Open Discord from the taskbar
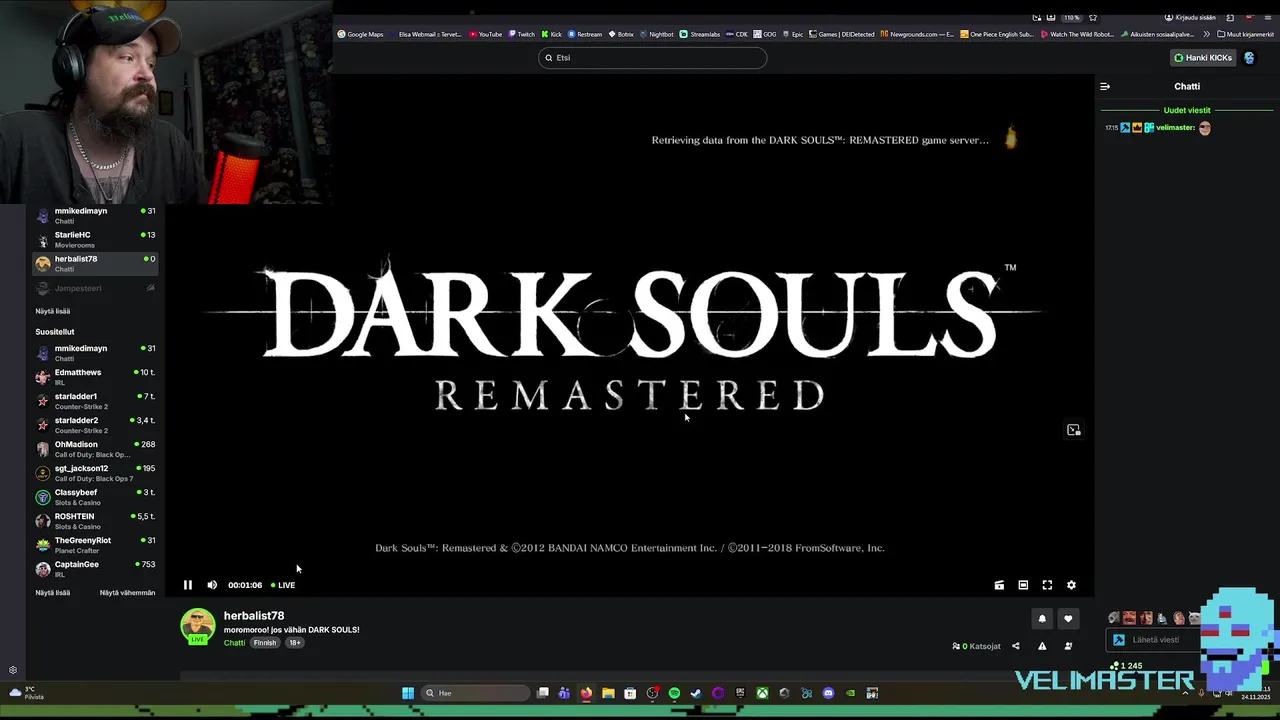The height and width of the screenshot is (720, 1280). tap(828, 693)
